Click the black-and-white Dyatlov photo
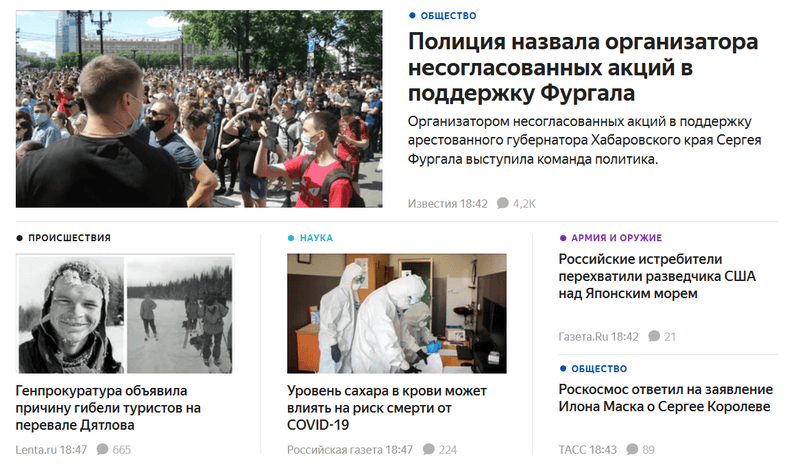800x466 pixels. (x=126, y=314)
